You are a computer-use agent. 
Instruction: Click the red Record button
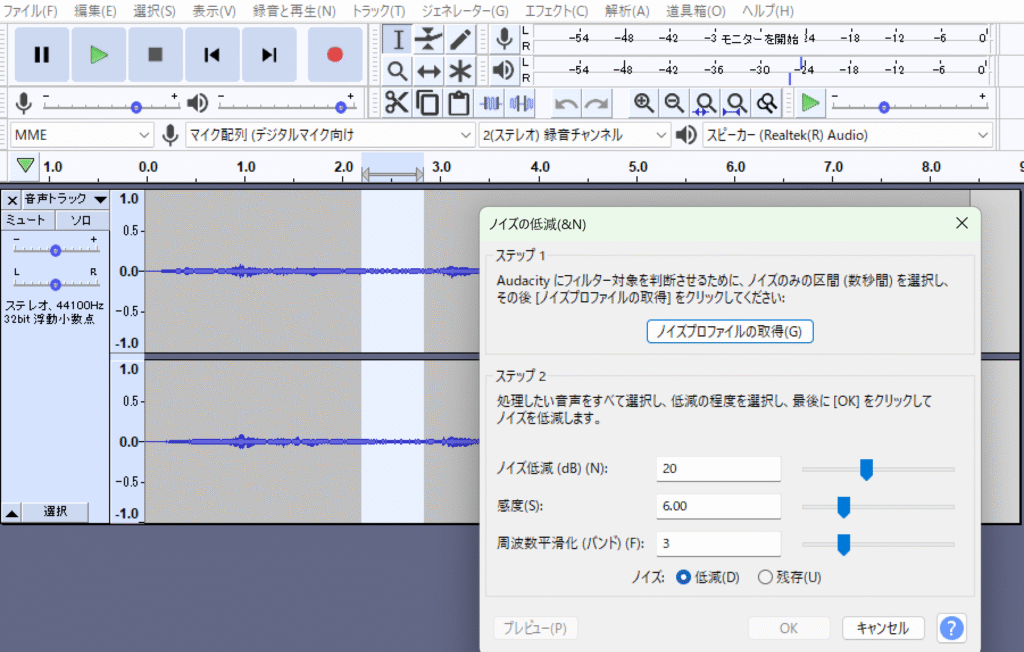pyautogui.click(x=335, y=55)
